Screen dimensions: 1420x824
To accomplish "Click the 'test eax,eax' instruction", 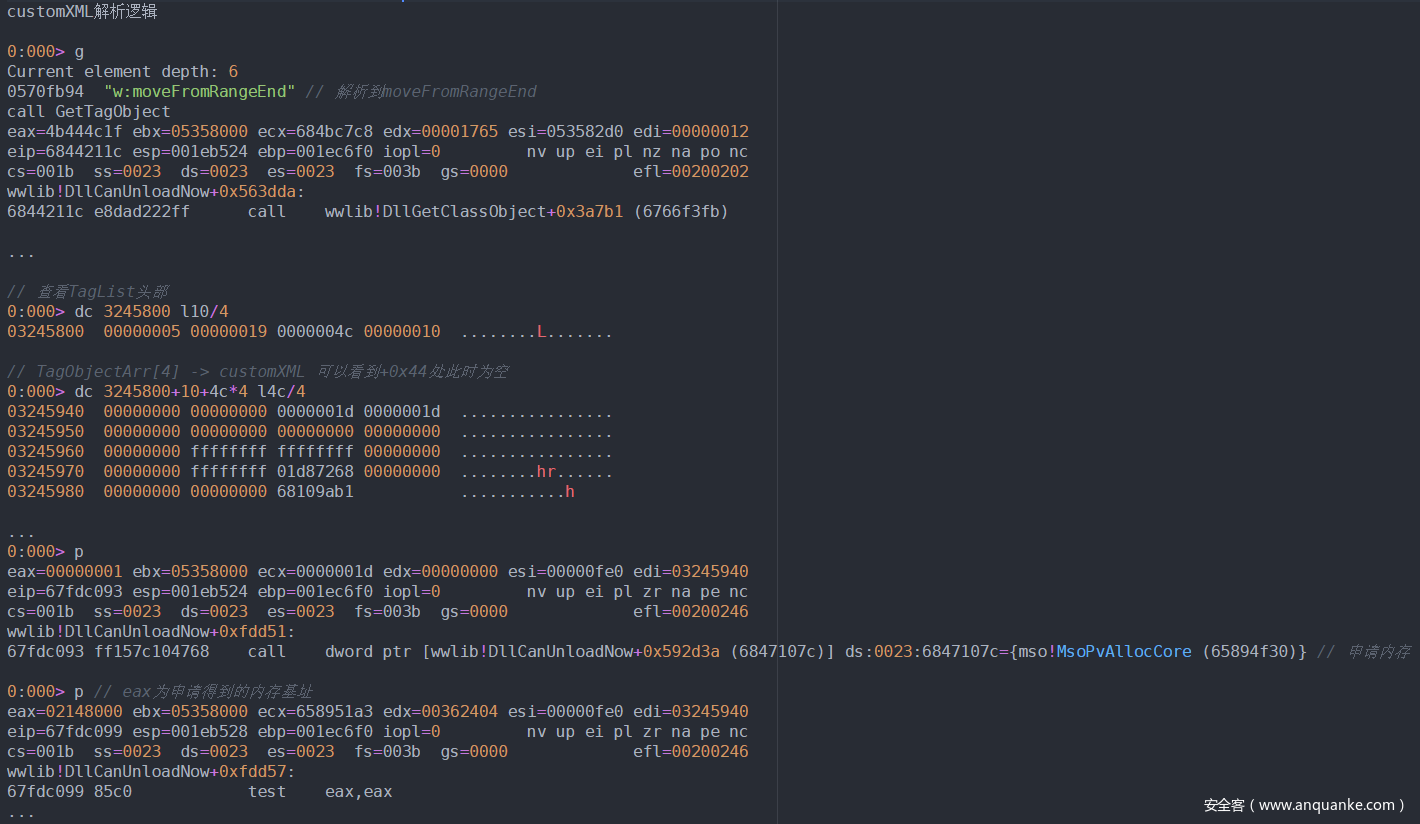I will [320, 792].
